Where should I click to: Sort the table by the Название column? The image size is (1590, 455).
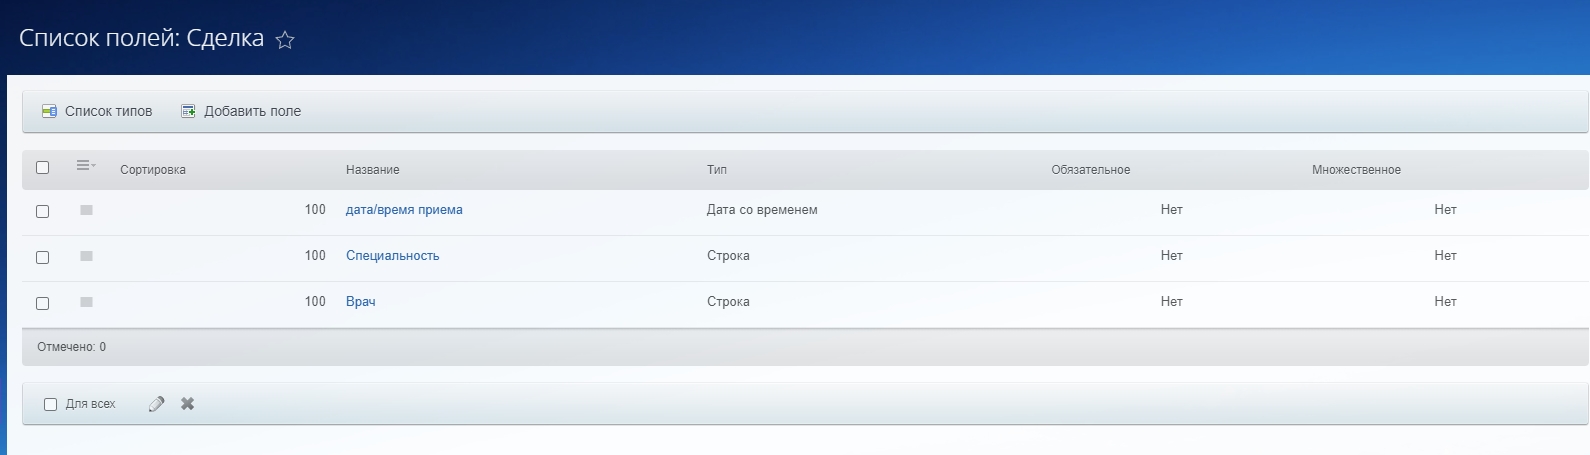coord(373,170)
